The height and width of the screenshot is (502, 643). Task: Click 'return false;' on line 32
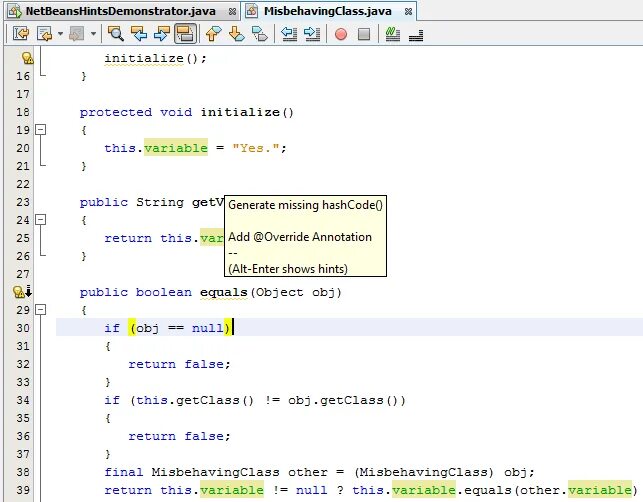click(x=179, y=364)
